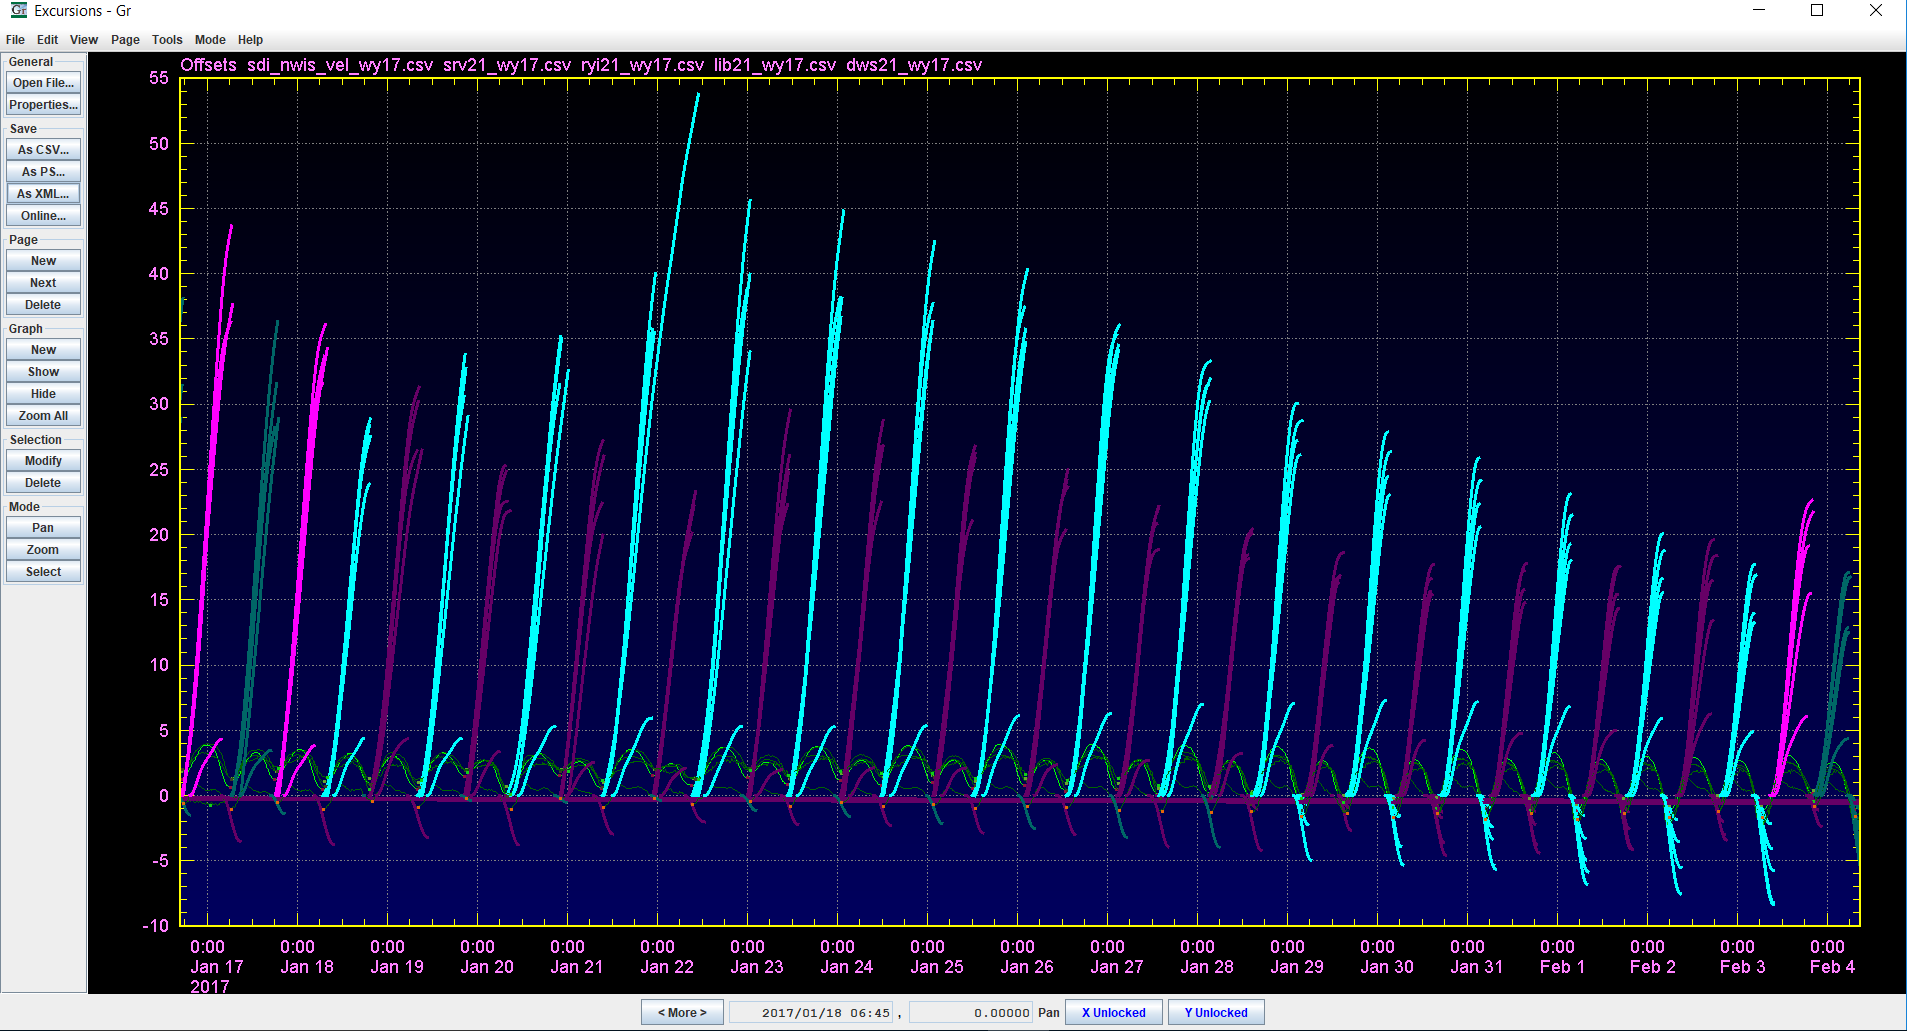Open the File menu
The width and height of the screenshot is (1907, 1031).
pos(15,40)
